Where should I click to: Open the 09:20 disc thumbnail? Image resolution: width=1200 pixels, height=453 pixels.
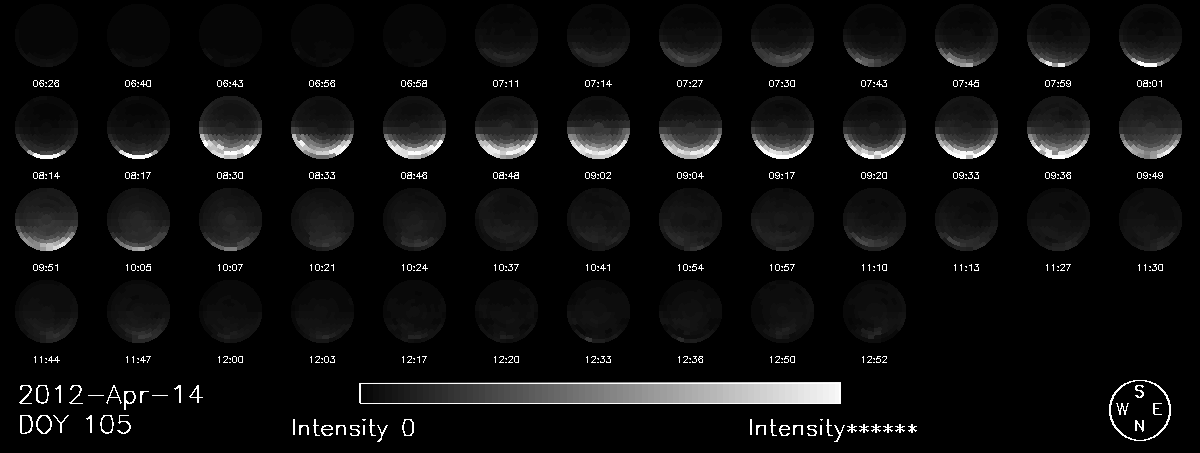click(x=875, y=129)
